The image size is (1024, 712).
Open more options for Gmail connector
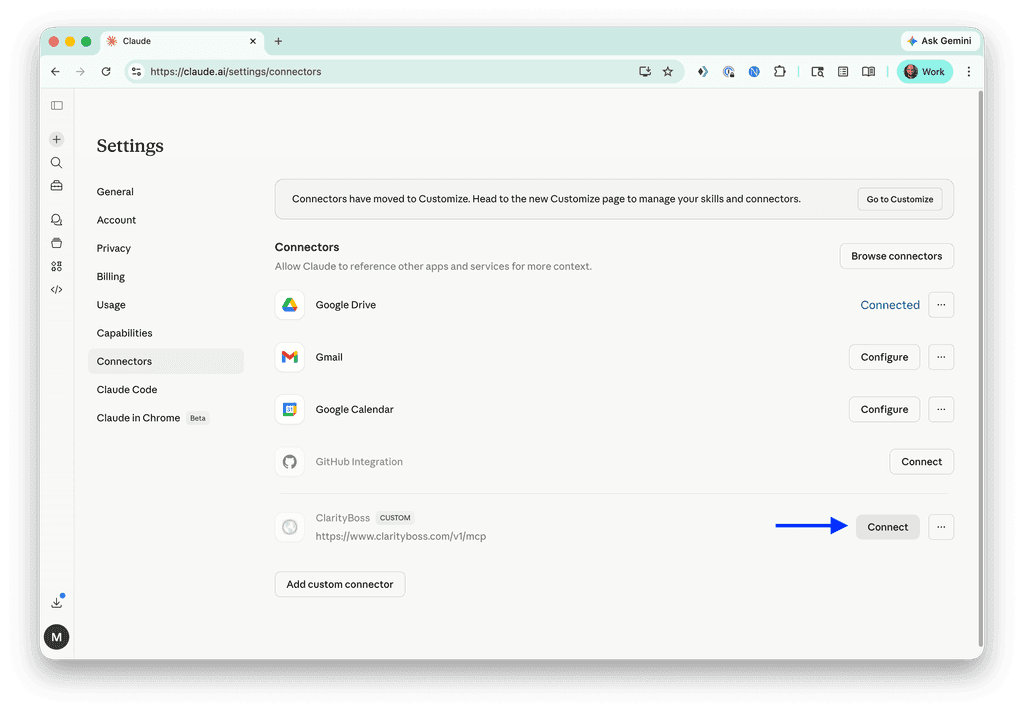(x=941, y=357)
